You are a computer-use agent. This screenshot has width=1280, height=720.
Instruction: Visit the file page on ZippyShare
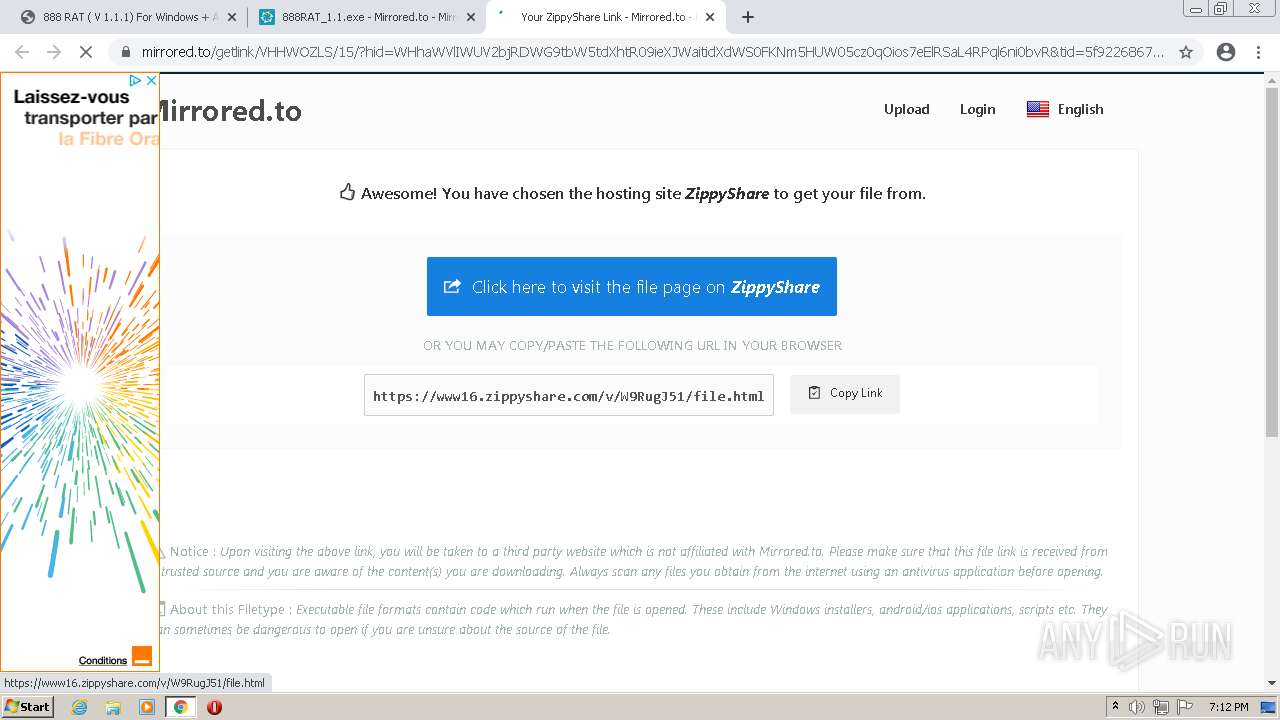click(x=632, y=286)
